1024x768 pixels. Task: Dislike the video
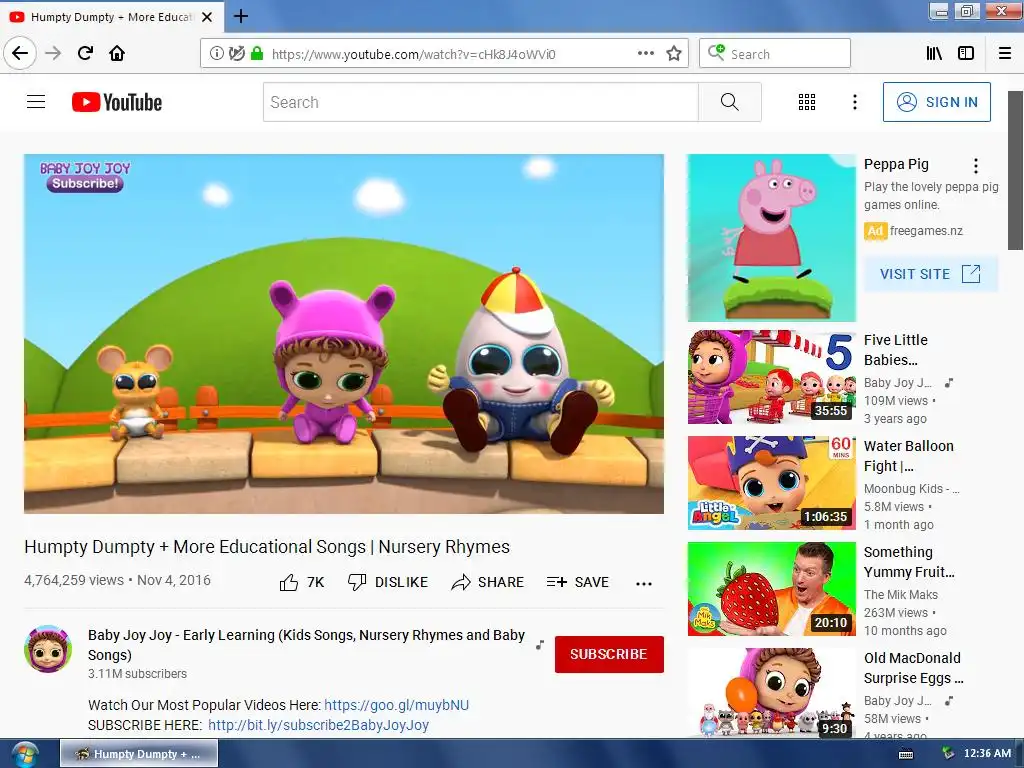387,582
